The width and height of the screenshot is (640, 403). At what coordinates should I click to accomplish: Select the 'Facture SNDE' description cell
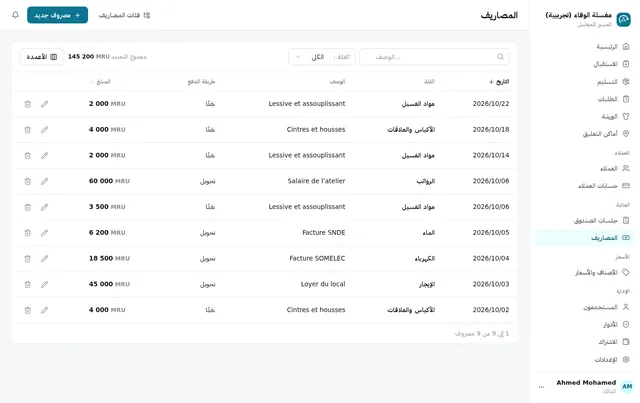[324, 233]
